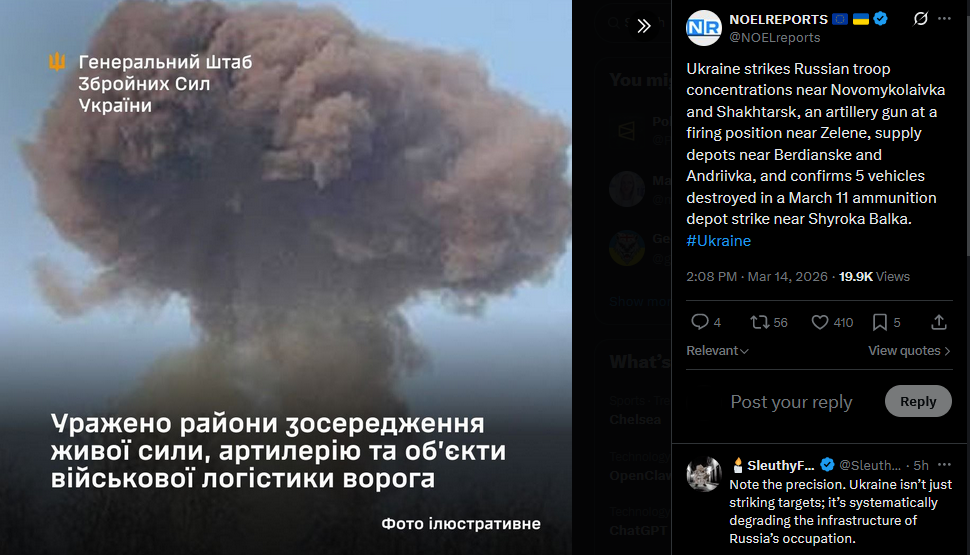This screenshot has height=555, width=970.
Task: Share the post via the upload icon
Action: click(938, 322)
